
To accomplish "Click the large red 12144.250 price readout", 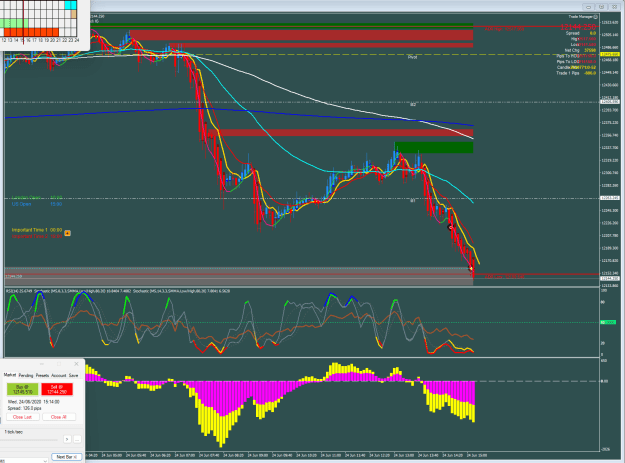I will pyautogui.click(x=578, y=27).
